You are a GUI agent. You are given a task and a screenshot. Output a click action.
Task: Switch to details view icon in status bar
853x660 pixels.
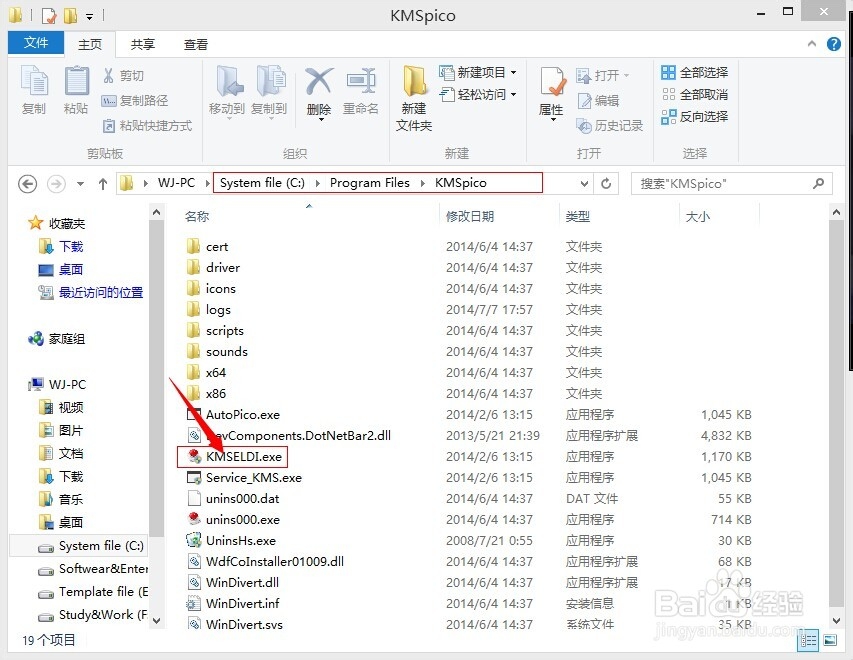pyautogui.click(x=808, y=640)
